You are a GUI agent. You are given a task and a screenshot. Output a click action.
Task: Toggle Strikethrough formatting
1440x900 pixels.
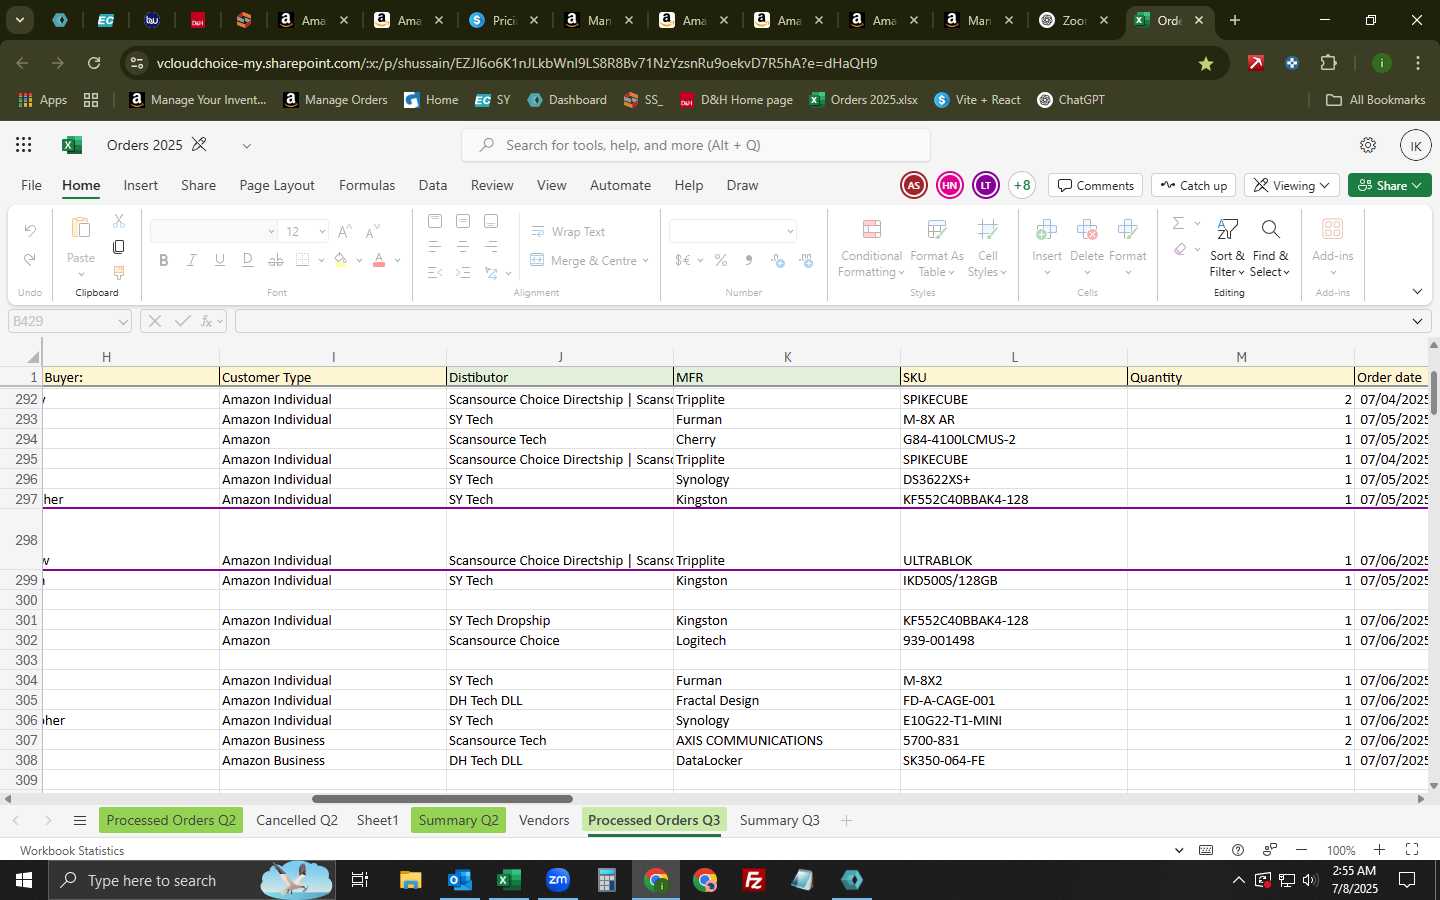click(x=276, y=261)
